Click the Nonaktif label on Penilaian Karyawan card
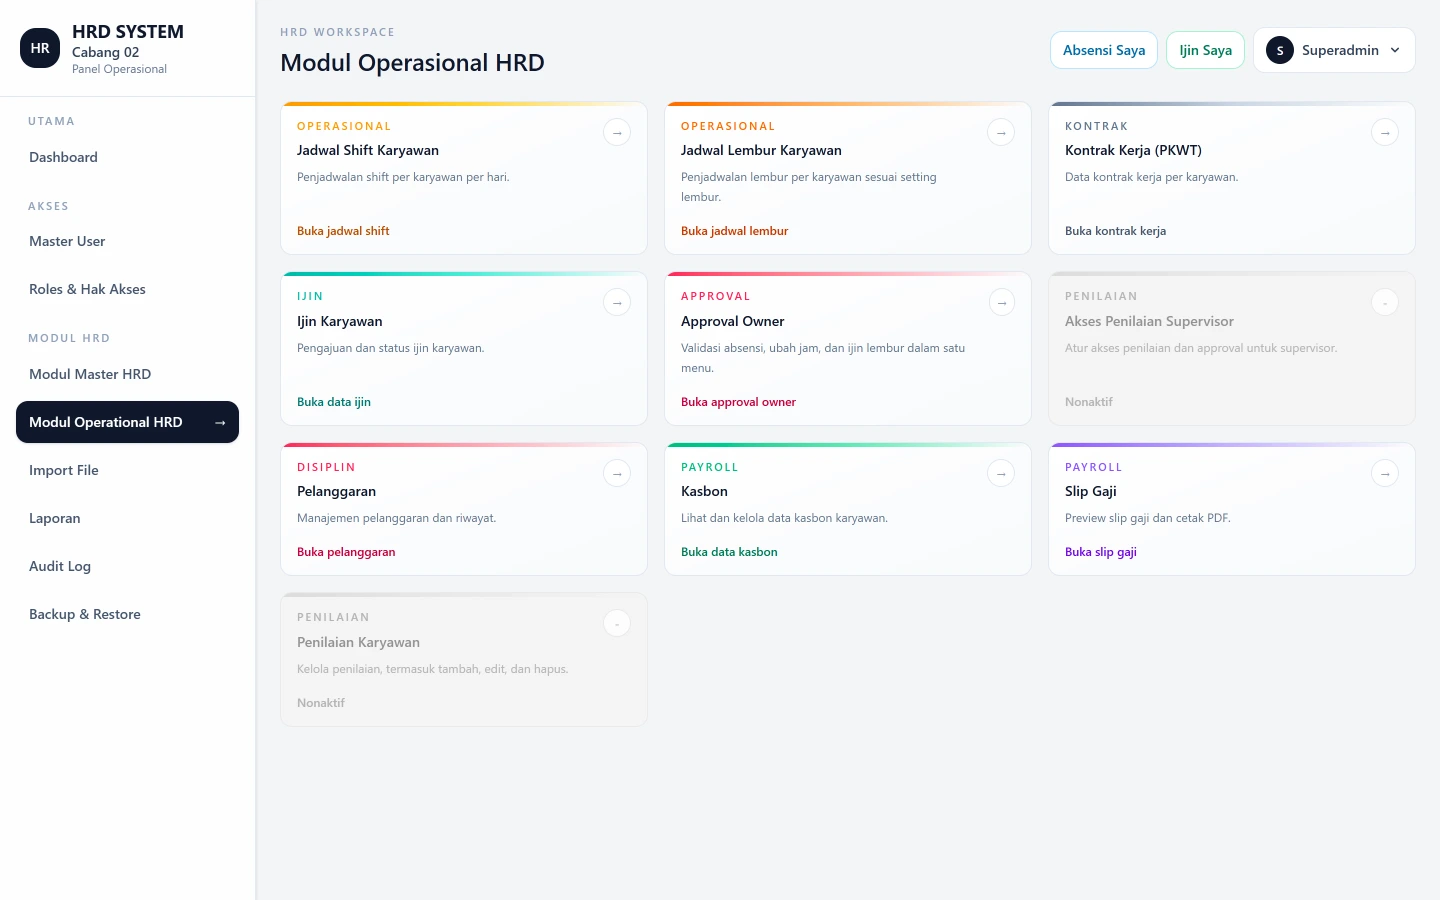Screen dimensions: 1440x900 (x=321, y=703)
